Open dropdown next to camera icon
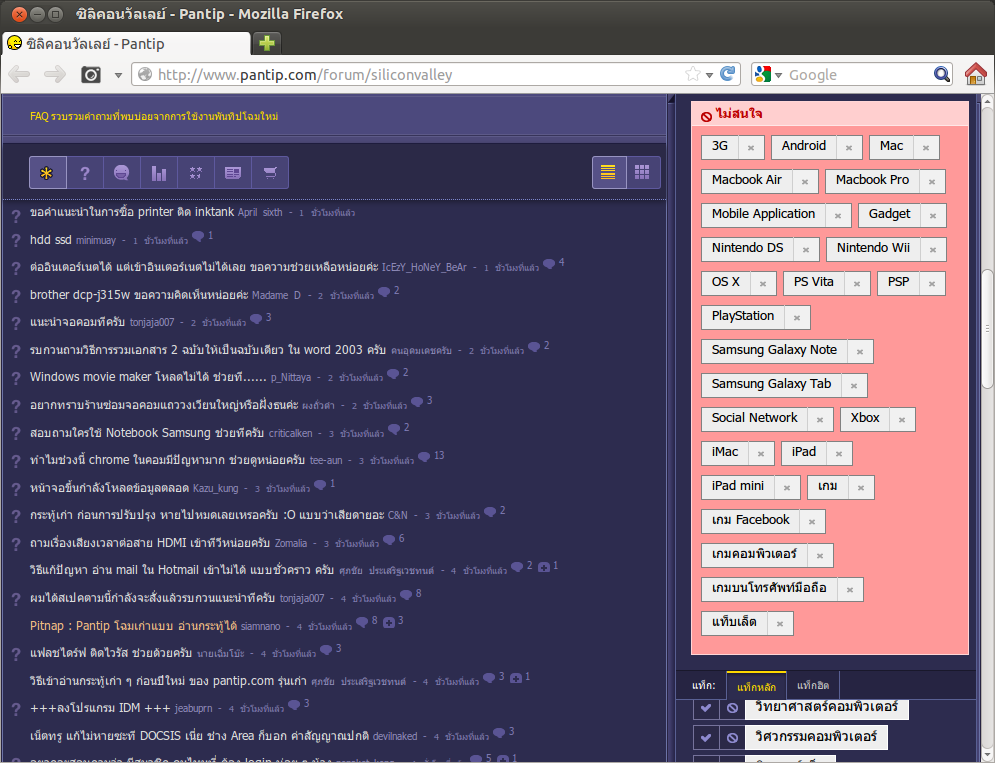Image resolution: width=995 pixels, height=763 pixels. click(118, 75)
